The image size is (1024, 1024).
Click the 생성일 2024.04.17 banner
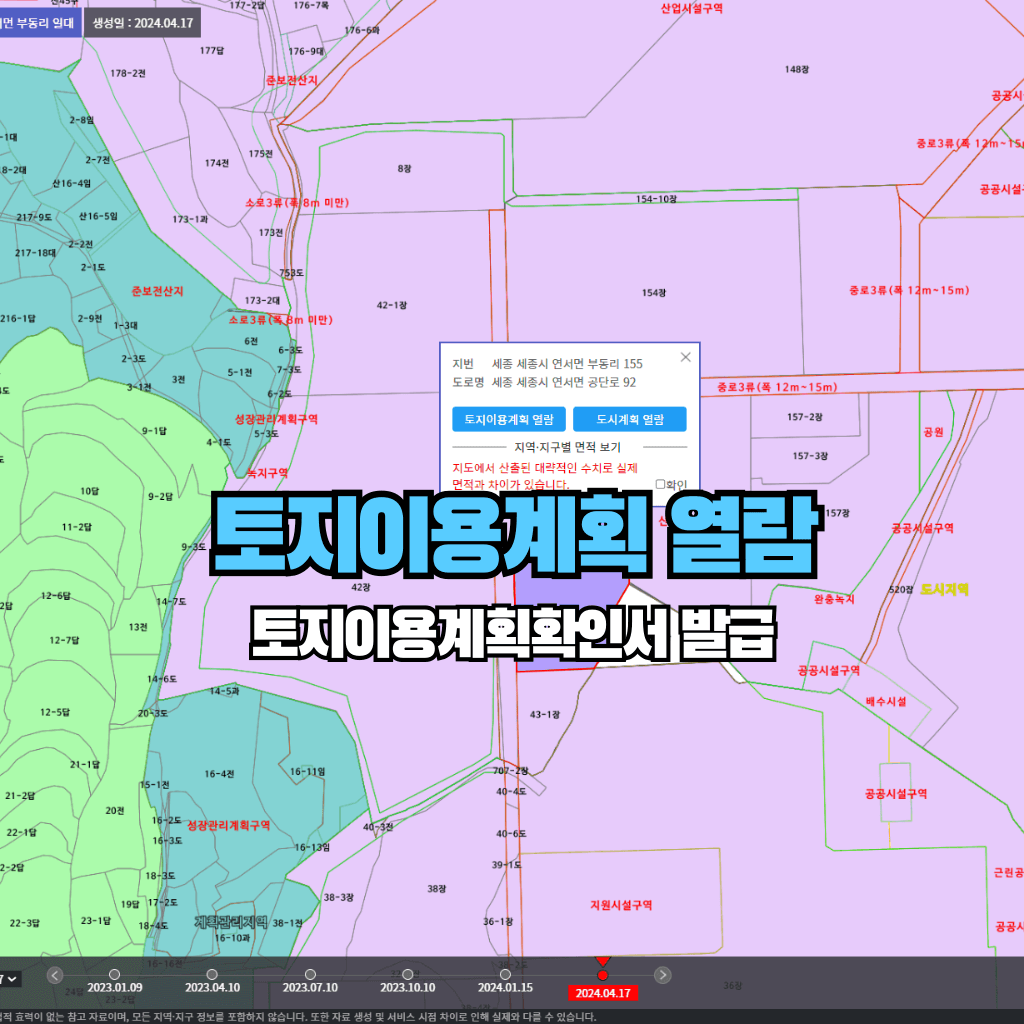(140, 24)
